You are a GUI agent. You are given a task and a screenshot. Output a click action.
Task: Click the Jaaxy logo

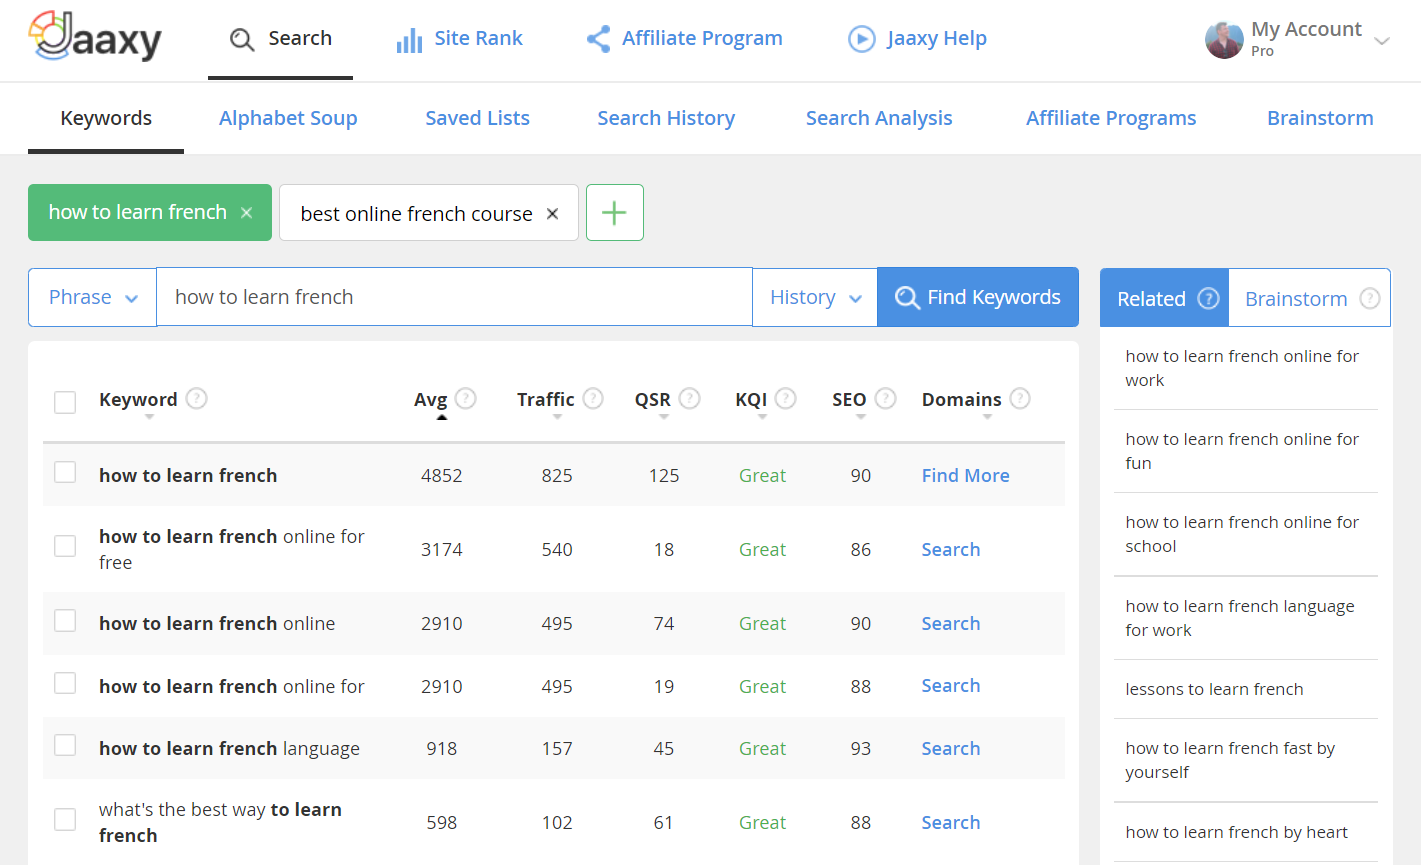[x=95, y=37]
